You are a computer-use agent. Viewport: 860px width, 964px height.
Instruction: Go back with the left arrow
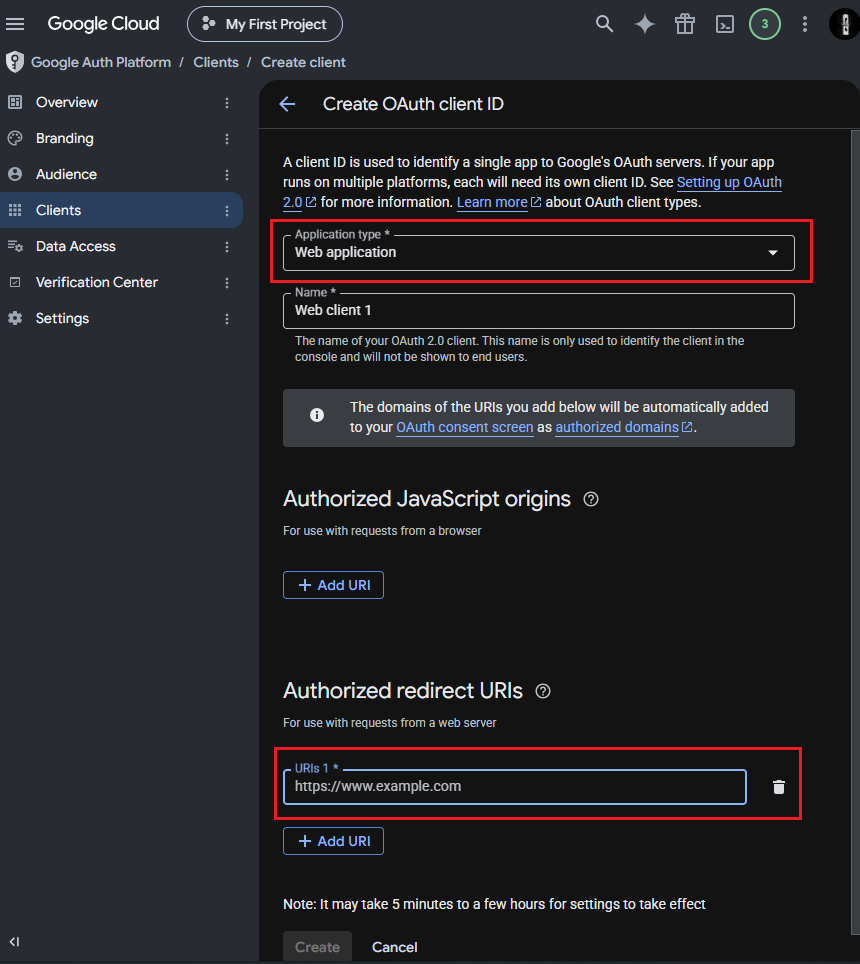[x=288, y=104]
